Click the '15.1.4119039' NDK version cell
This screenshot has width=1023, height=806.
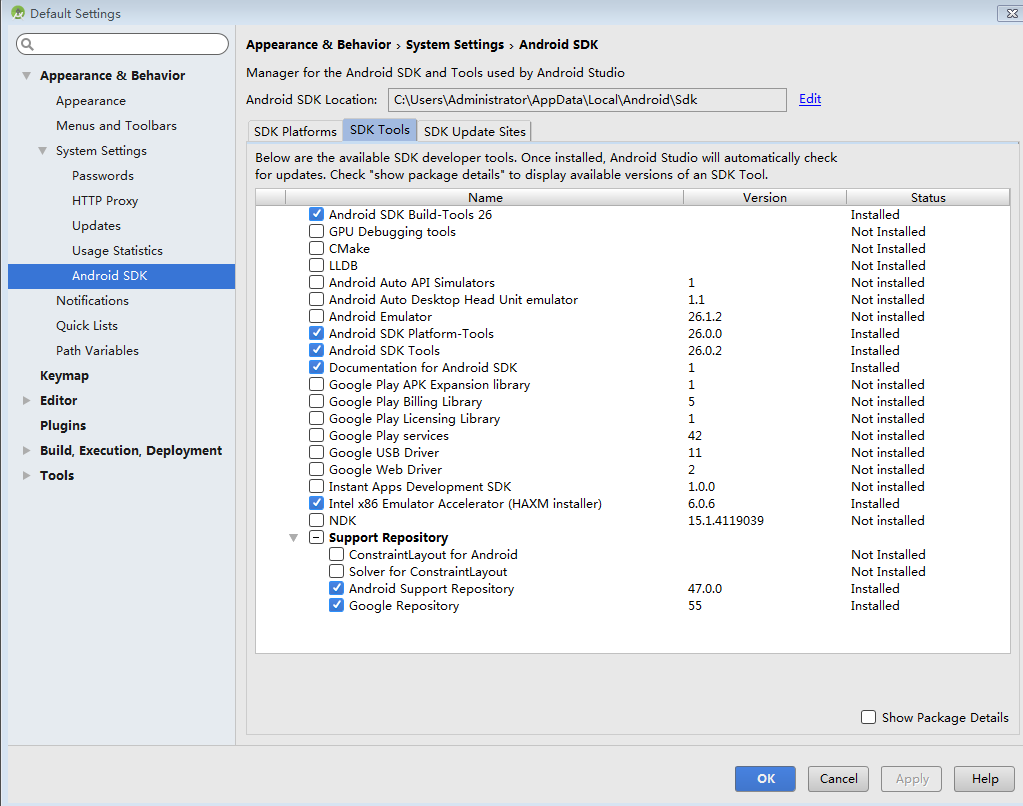[725, 520]
